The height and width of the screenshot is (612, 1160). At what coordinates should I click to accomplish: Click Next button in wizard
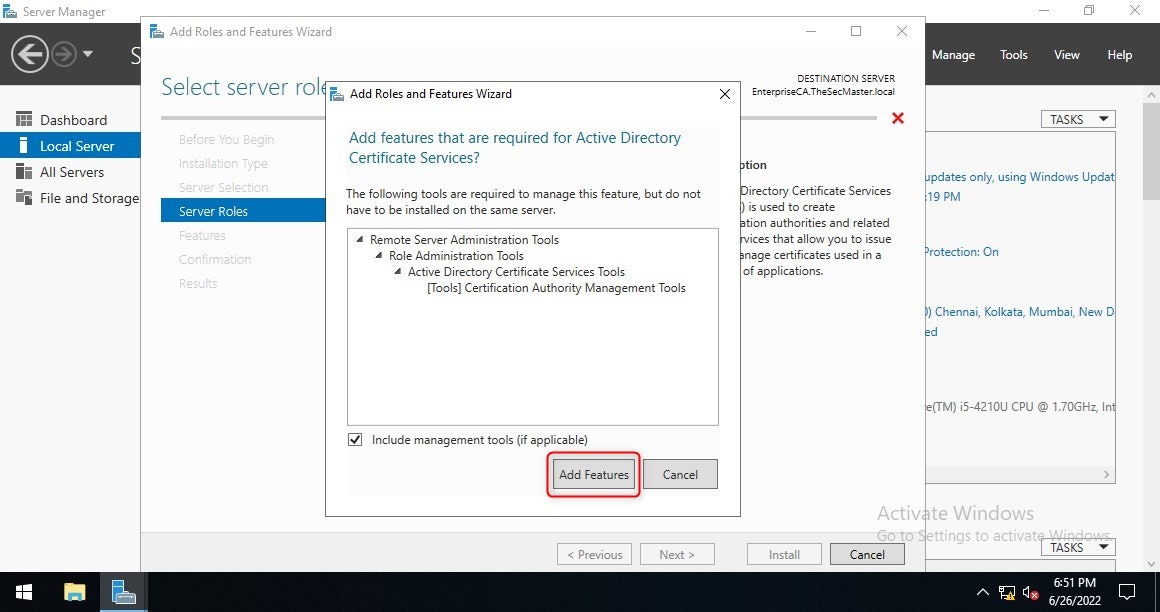677,554
